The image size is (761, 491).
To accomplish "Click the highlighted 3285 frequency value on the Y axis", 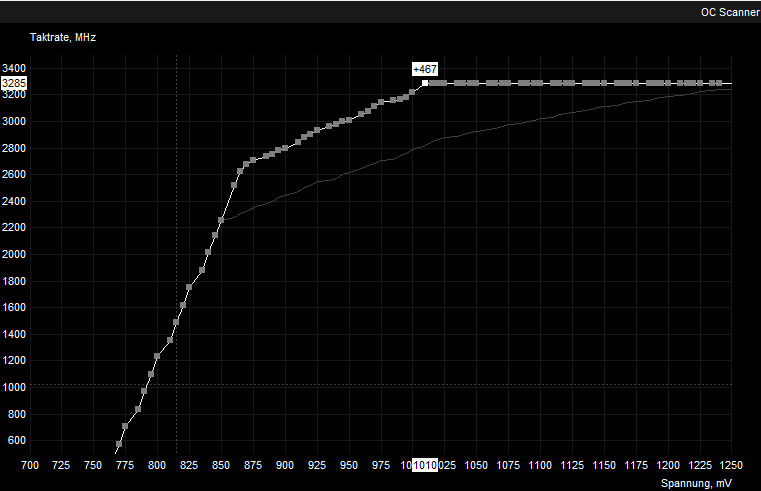I will pos(14,83).
